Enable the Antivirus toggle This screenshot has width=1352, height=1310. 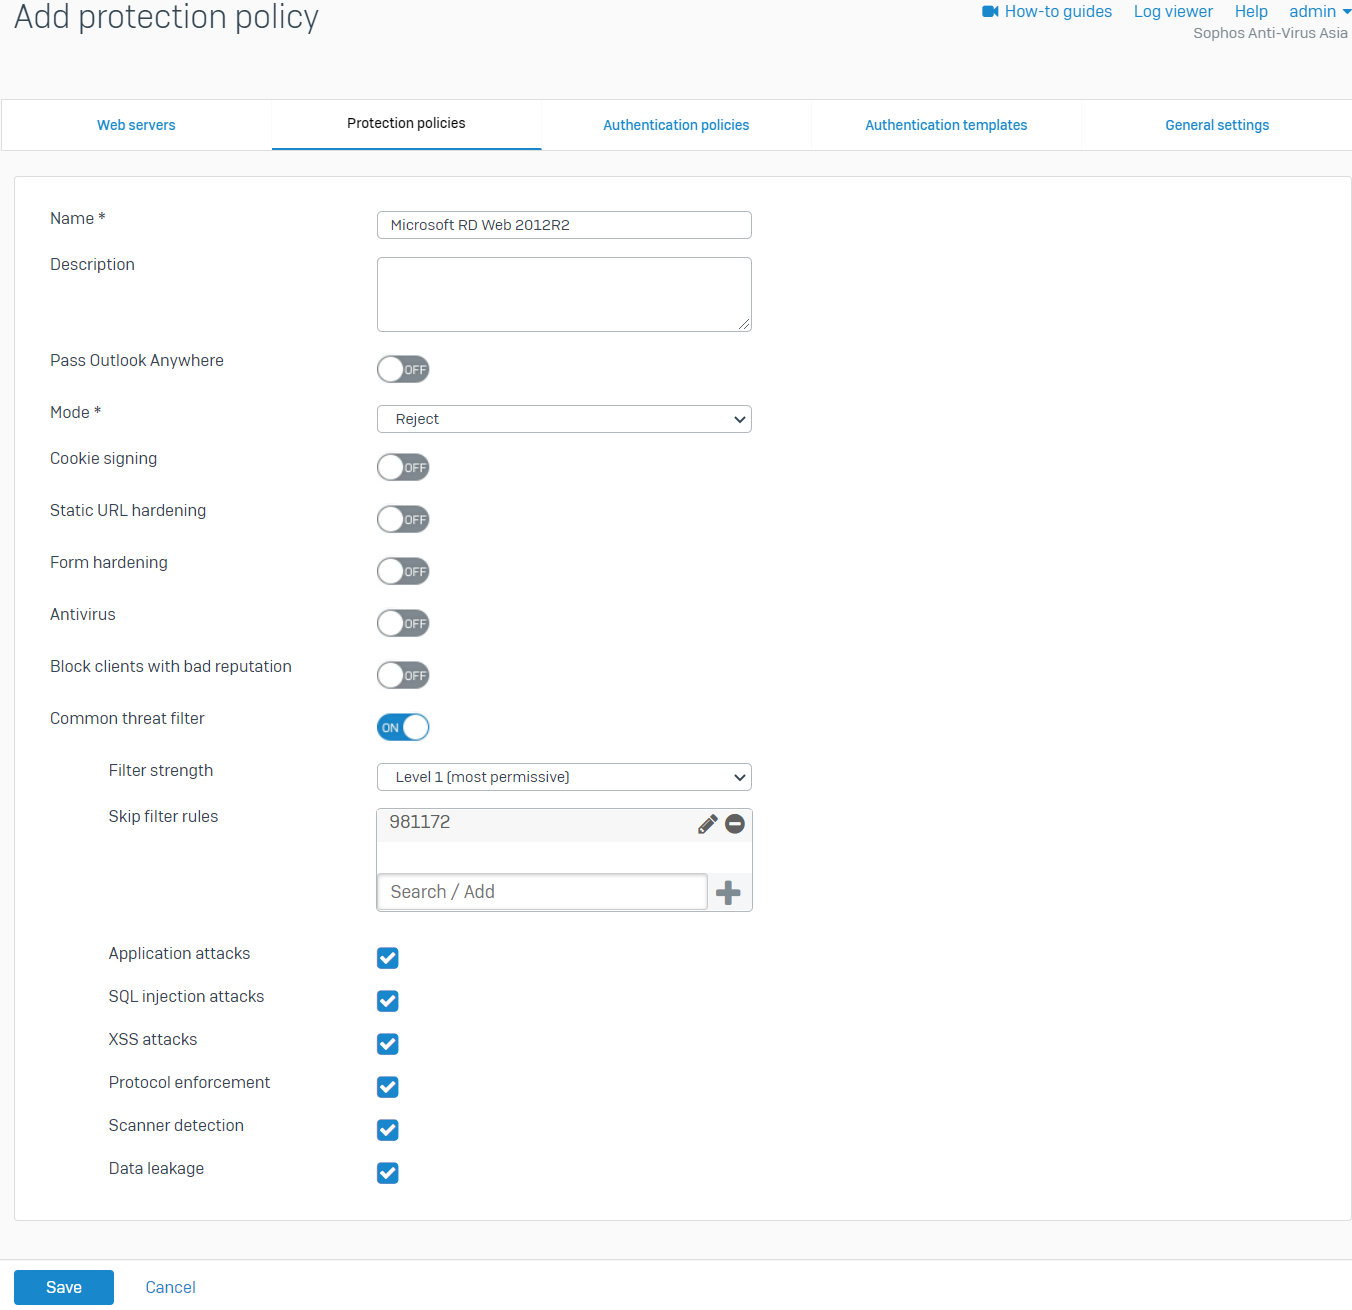(x=402, y=623)
